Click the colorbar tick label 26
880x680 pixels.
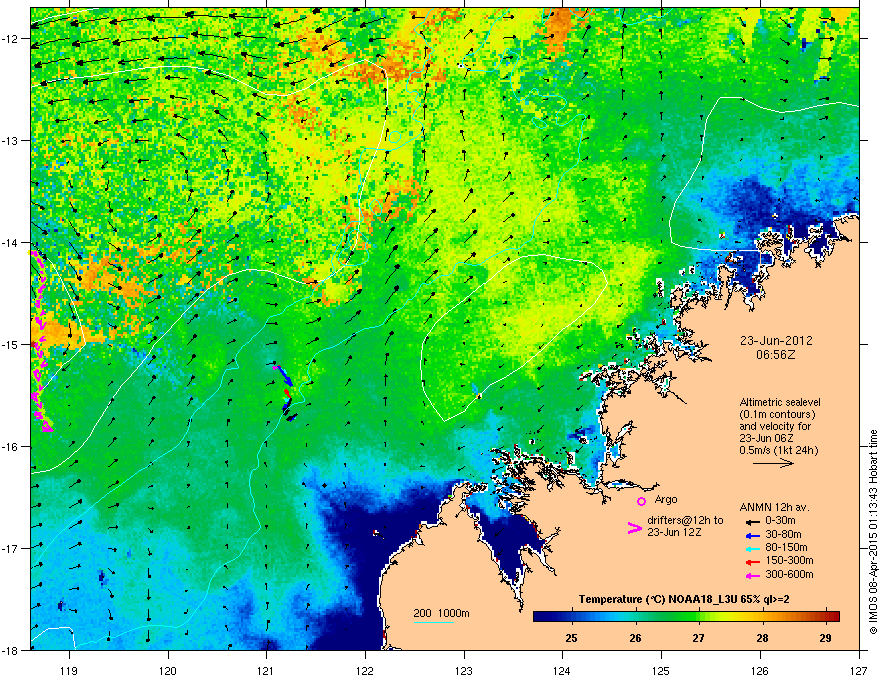635,638
